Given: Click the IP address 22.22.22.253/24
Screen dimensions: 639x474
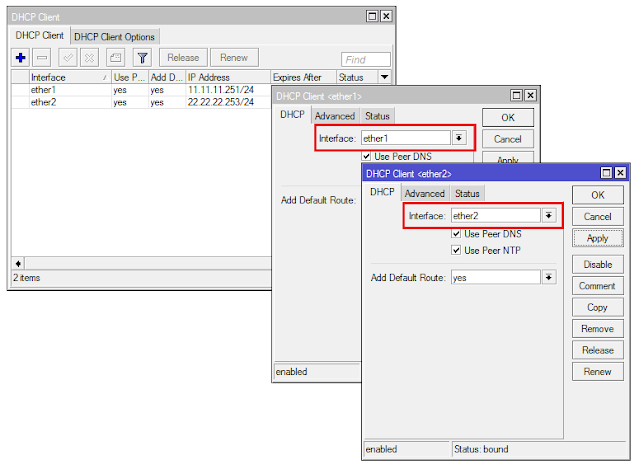Looking at the screenshot, I should coord(221,102).
